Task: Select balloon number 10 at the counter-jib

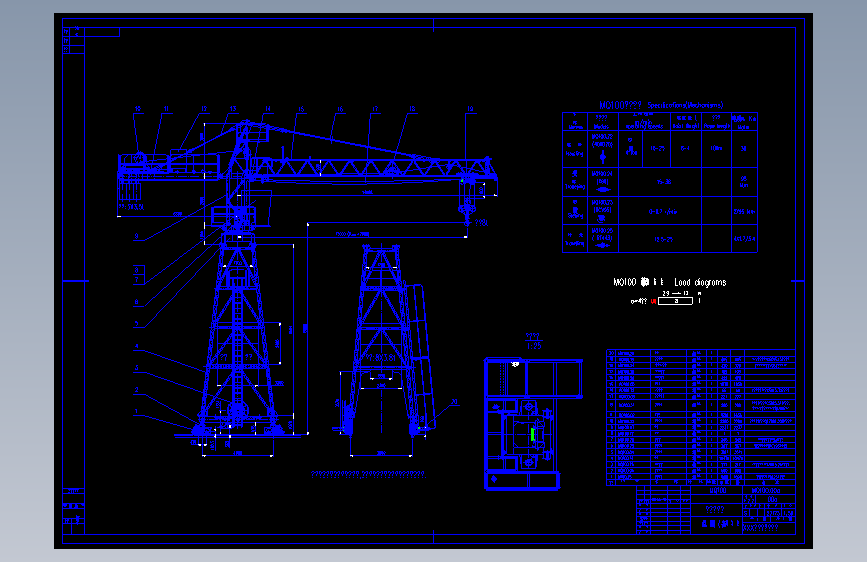Action: click(138, 109)
